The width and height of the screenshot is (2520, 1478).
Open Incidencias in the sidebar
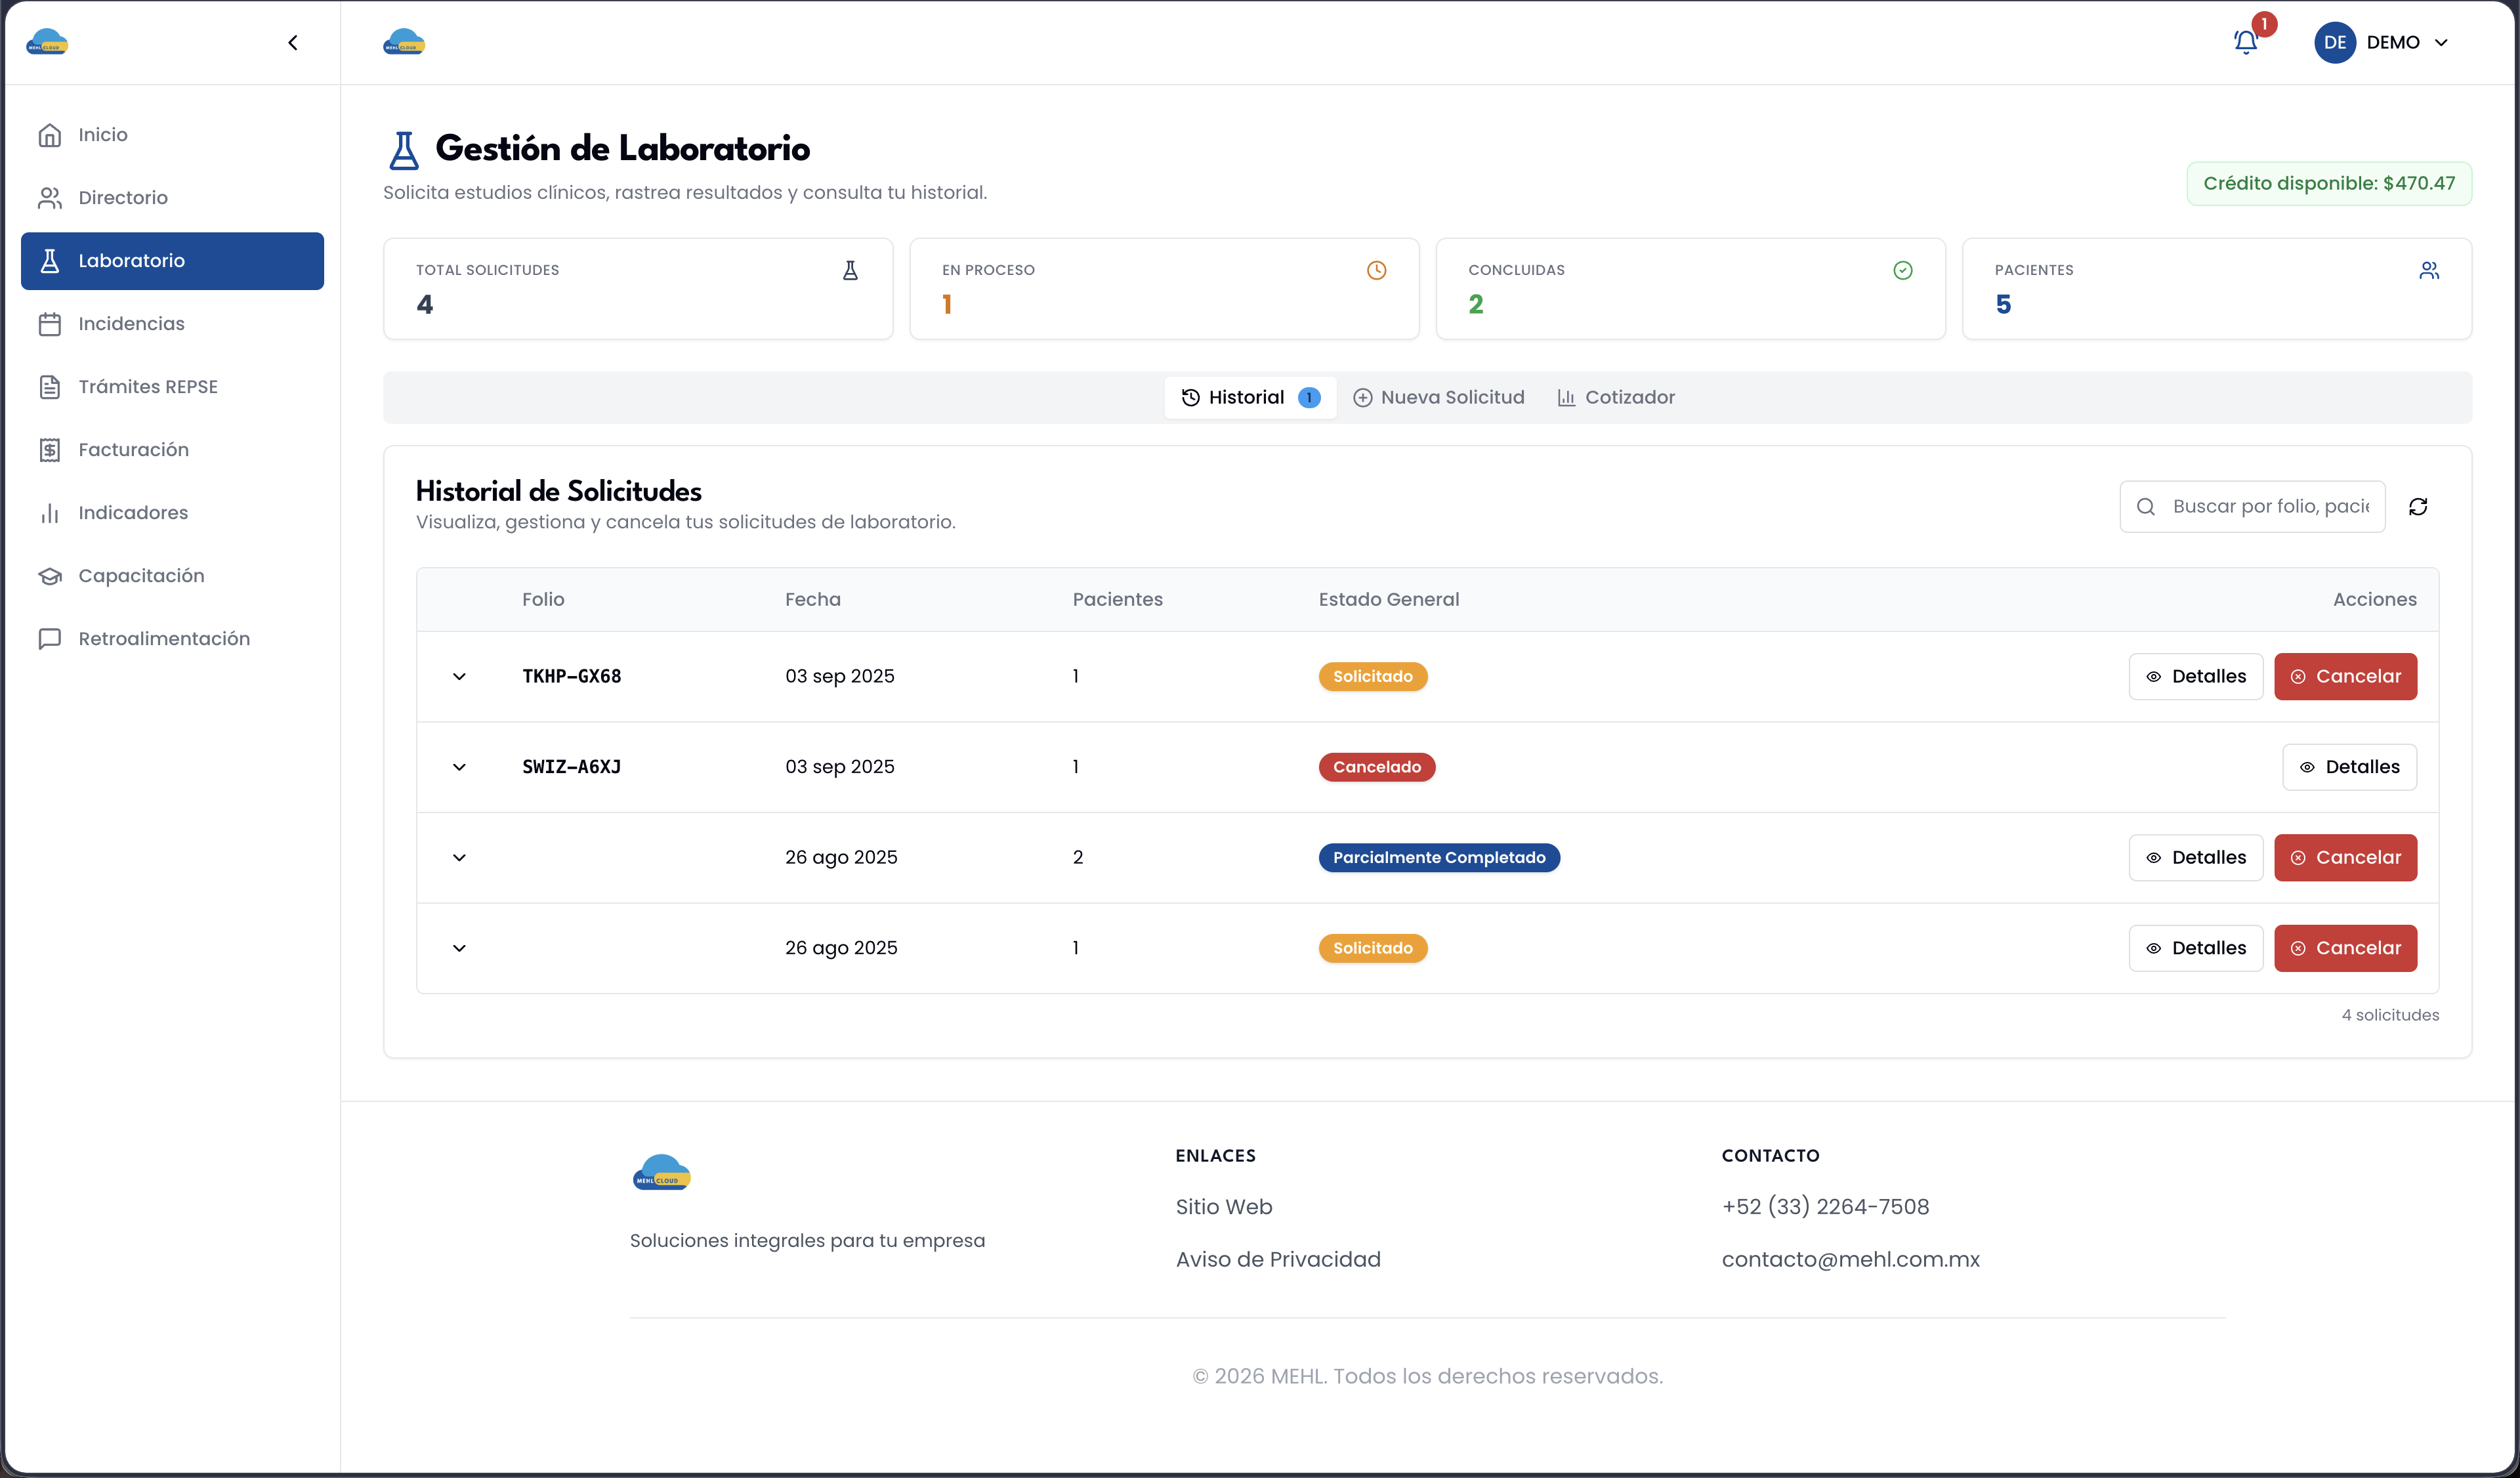coord(172,324)
